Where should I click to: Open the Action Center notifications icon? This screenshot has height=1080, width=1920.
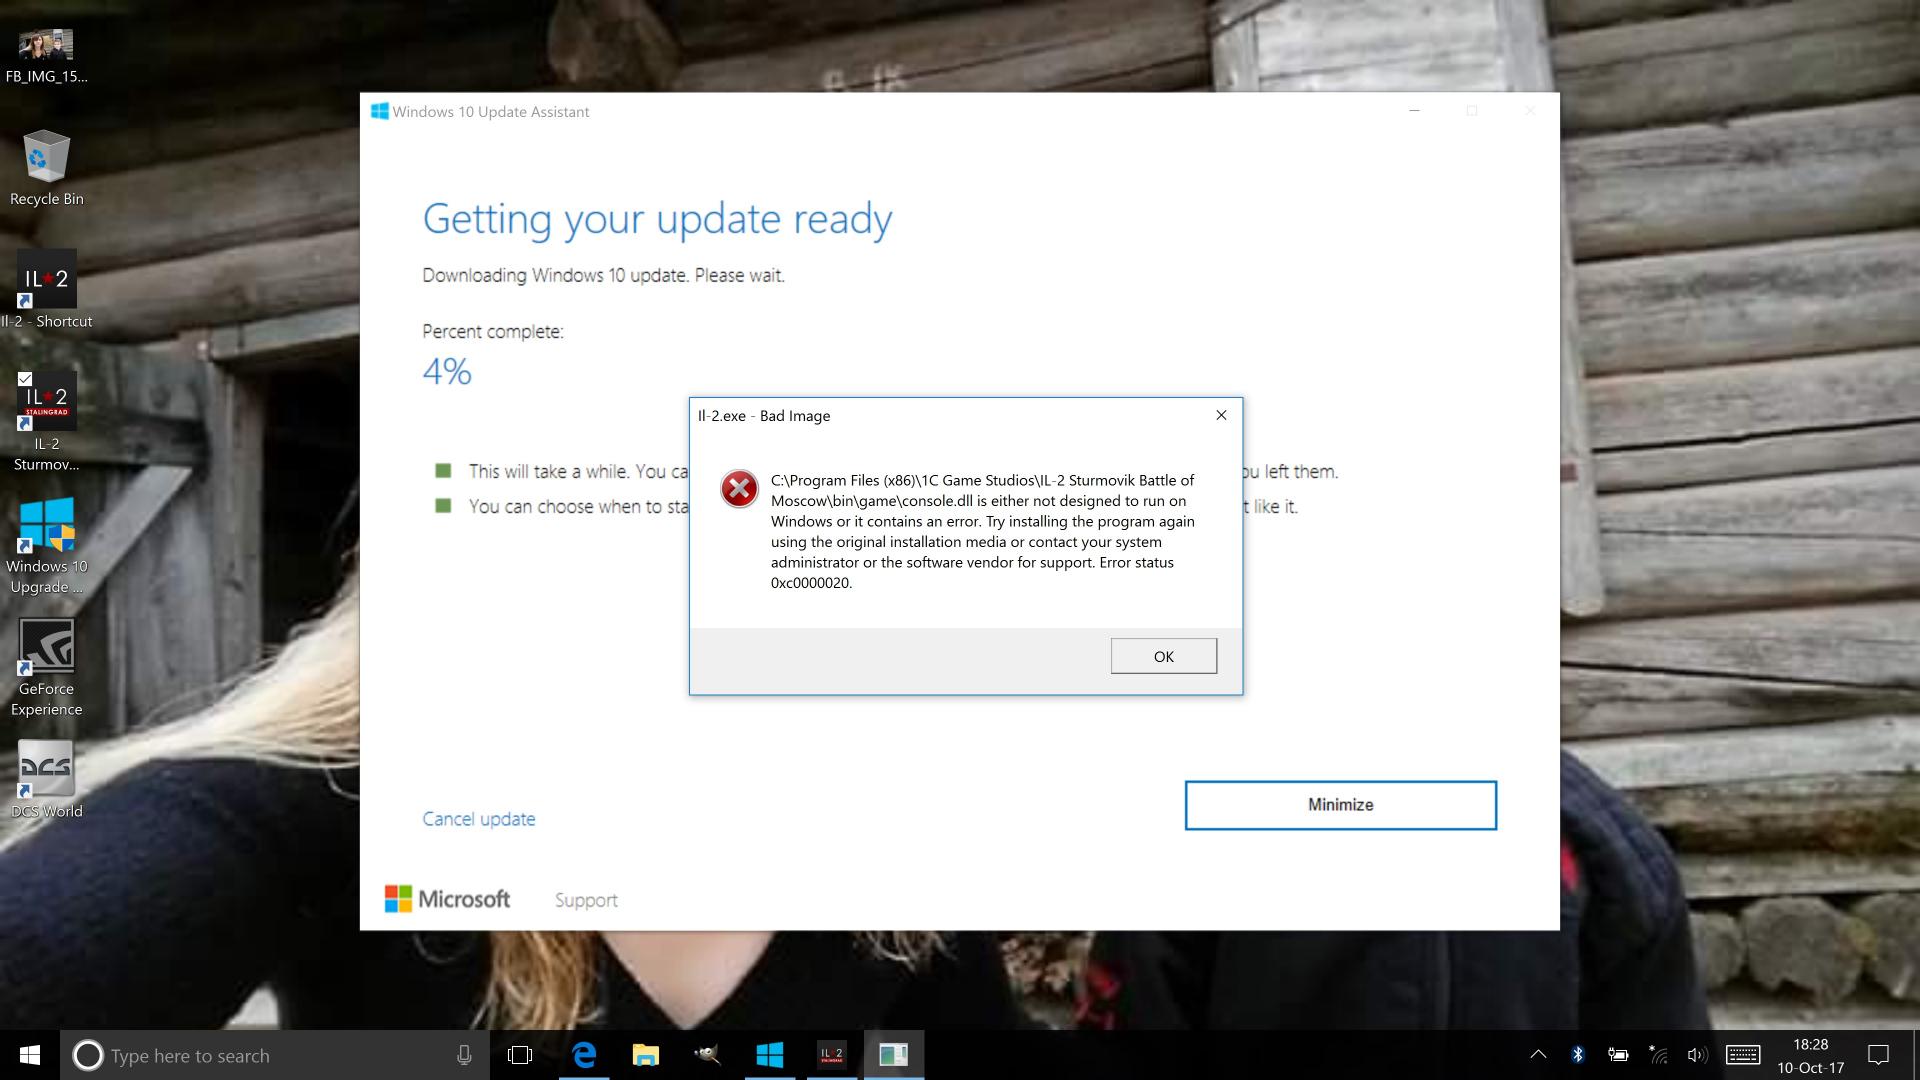click(x=1878, y=1055)
